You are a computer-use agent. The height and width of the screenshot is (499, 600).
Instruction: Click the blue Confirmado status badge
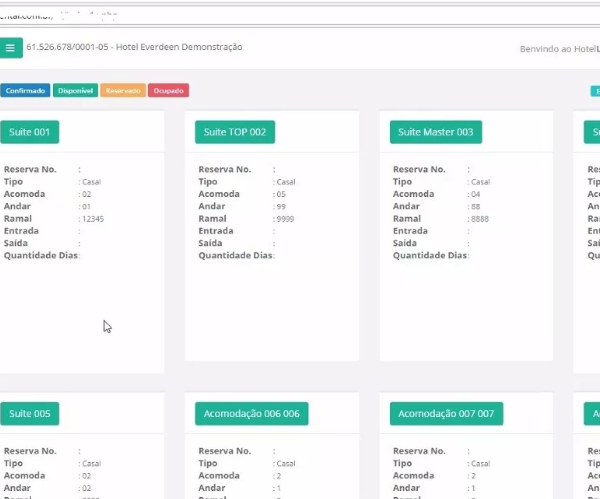25,91
